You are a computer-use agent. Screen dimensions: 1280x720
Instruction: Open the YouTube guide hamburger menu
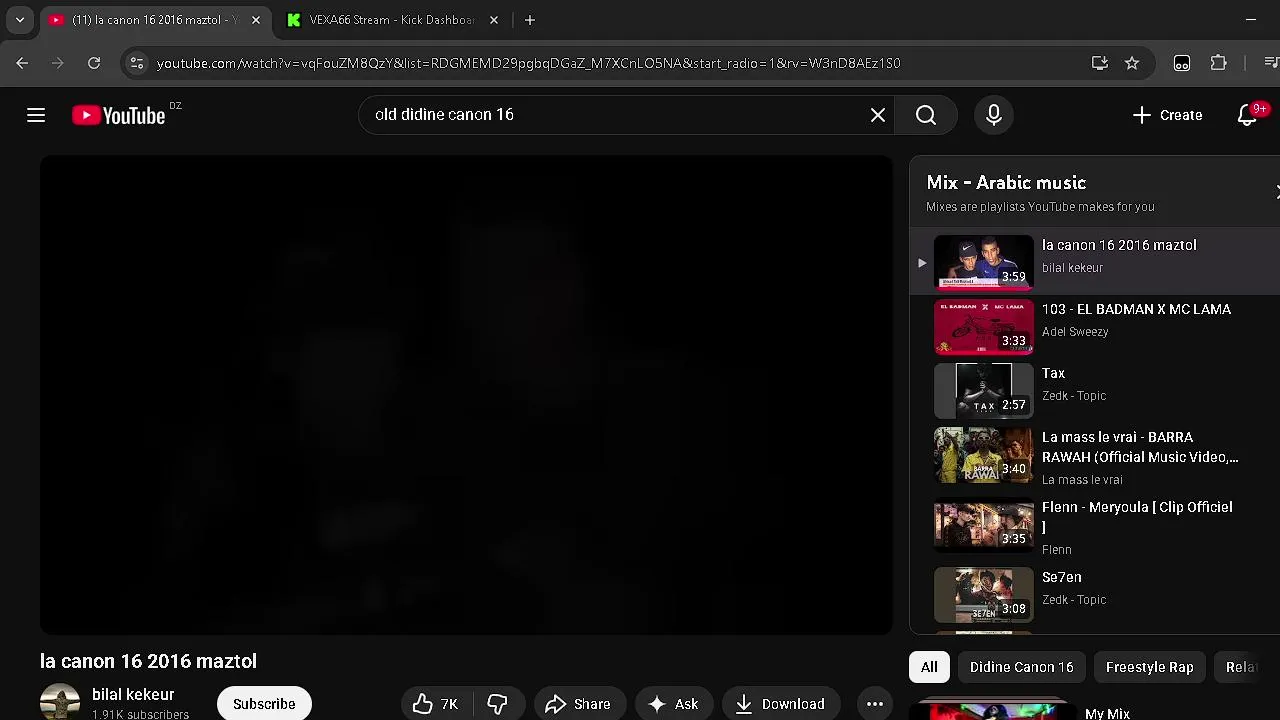[x=36, y=115]
